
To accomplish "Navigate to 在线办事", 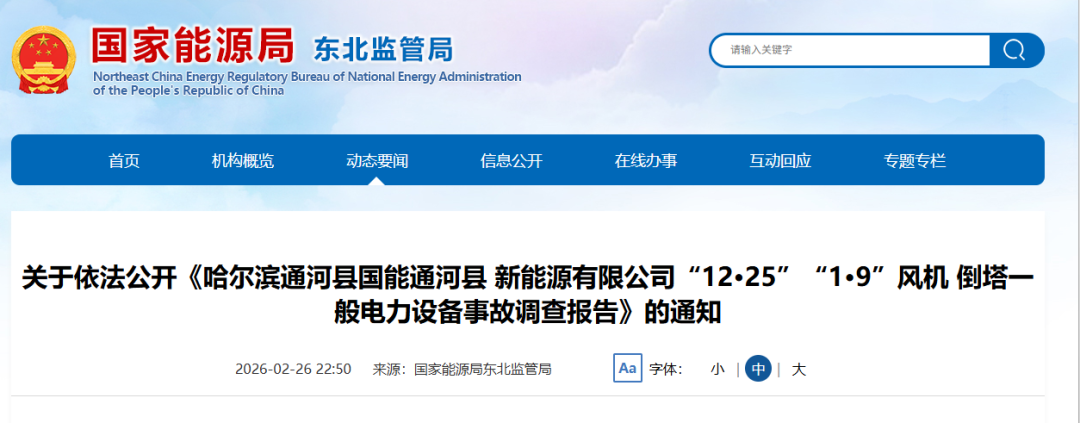I will (x=646, y=161).
